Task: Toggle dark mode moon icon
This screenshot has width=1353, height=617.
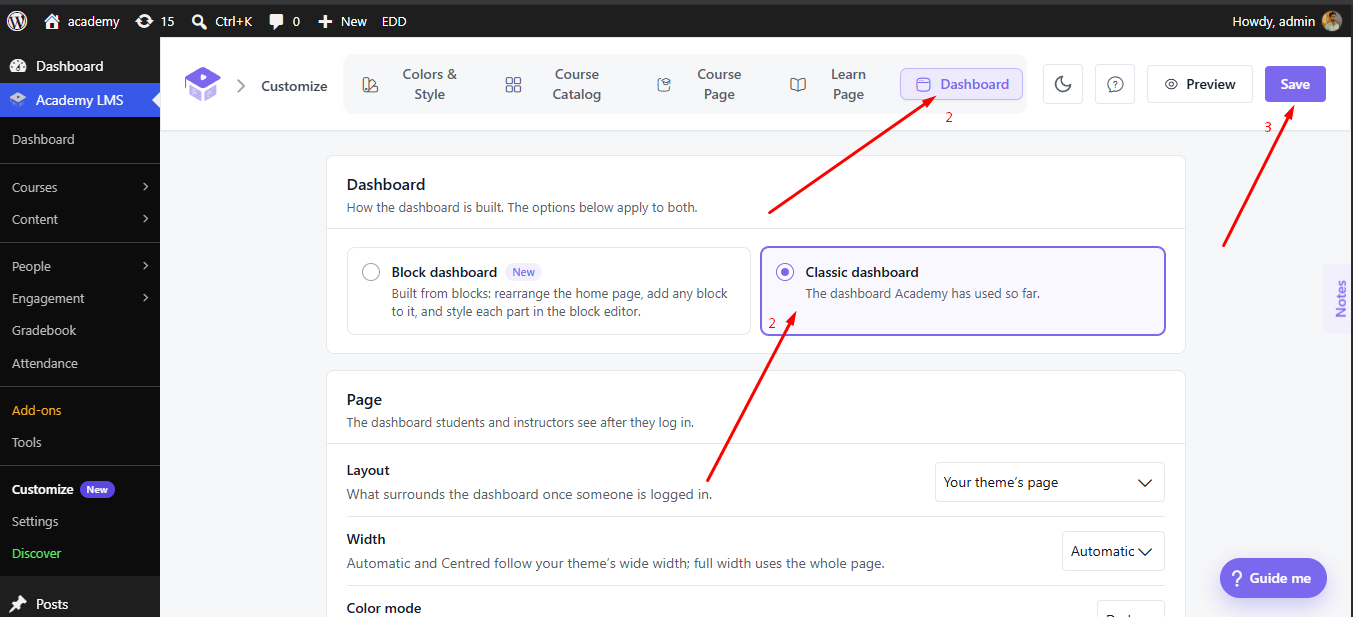Action: (1063, 84)
